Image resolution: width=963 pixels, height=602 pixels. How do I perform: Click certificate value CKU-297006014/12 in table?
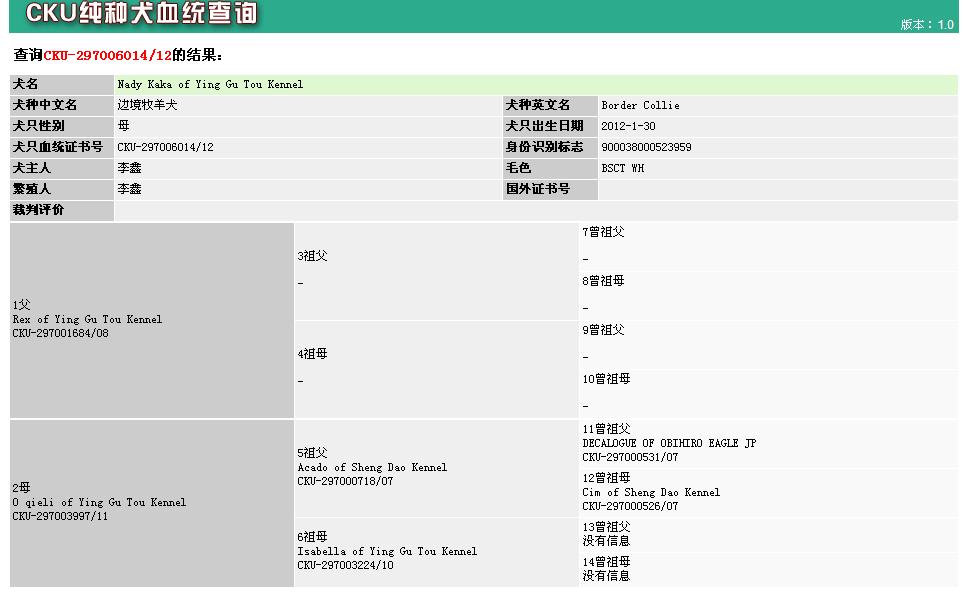(165, 147)
